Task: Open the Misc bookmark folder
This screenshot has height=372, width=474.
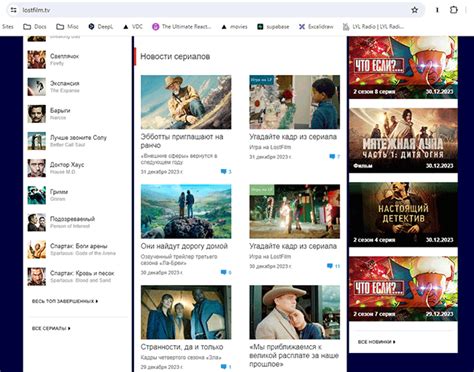Action: pos(67,27)
